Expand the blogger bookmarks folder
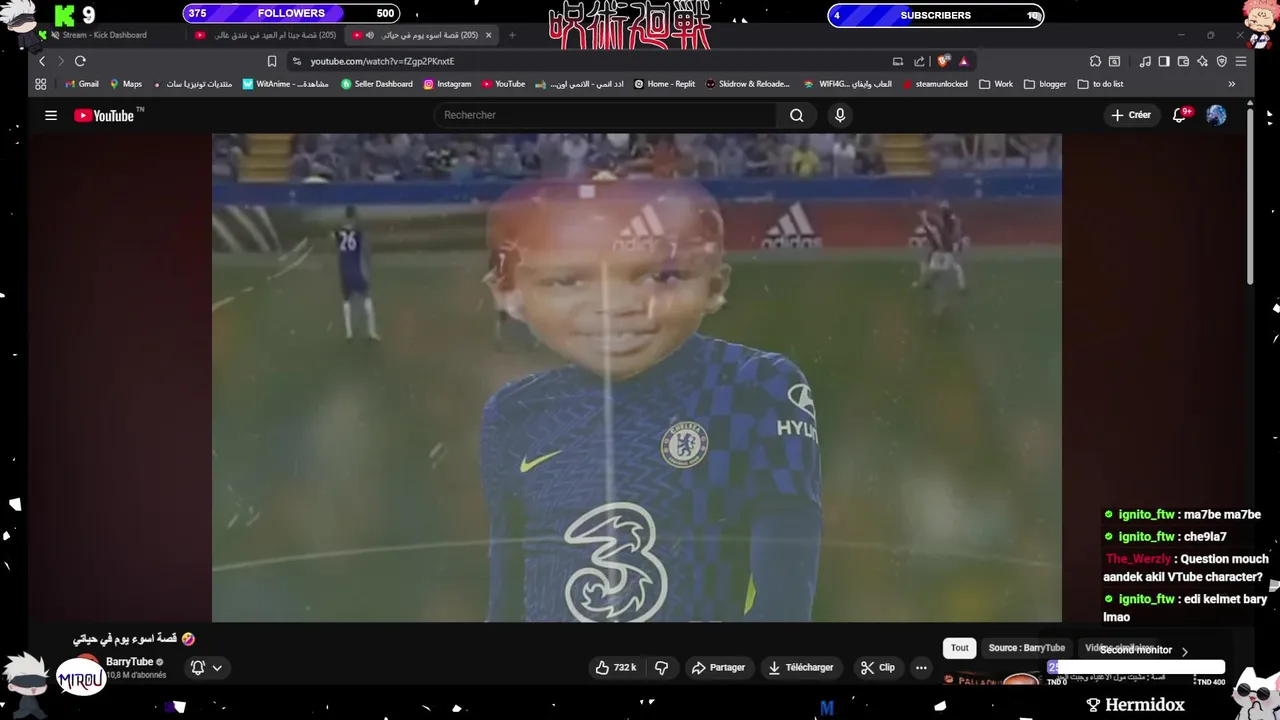 pyautogui.click(x=1045, y=84)
